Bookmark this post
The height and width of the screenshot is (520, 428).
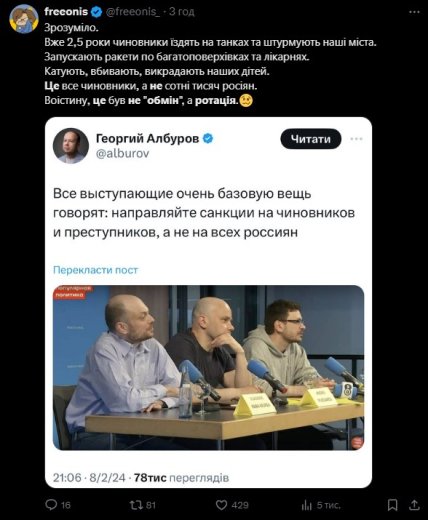tap(393, 505)
